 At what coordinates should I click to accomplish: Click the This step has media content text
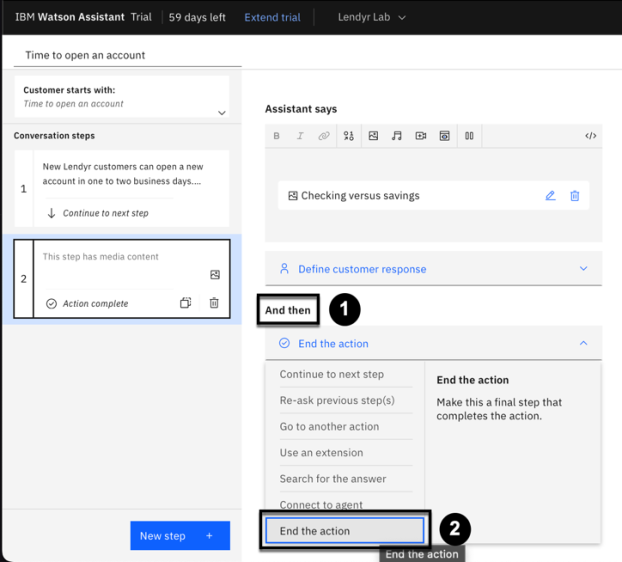[100, 257]
